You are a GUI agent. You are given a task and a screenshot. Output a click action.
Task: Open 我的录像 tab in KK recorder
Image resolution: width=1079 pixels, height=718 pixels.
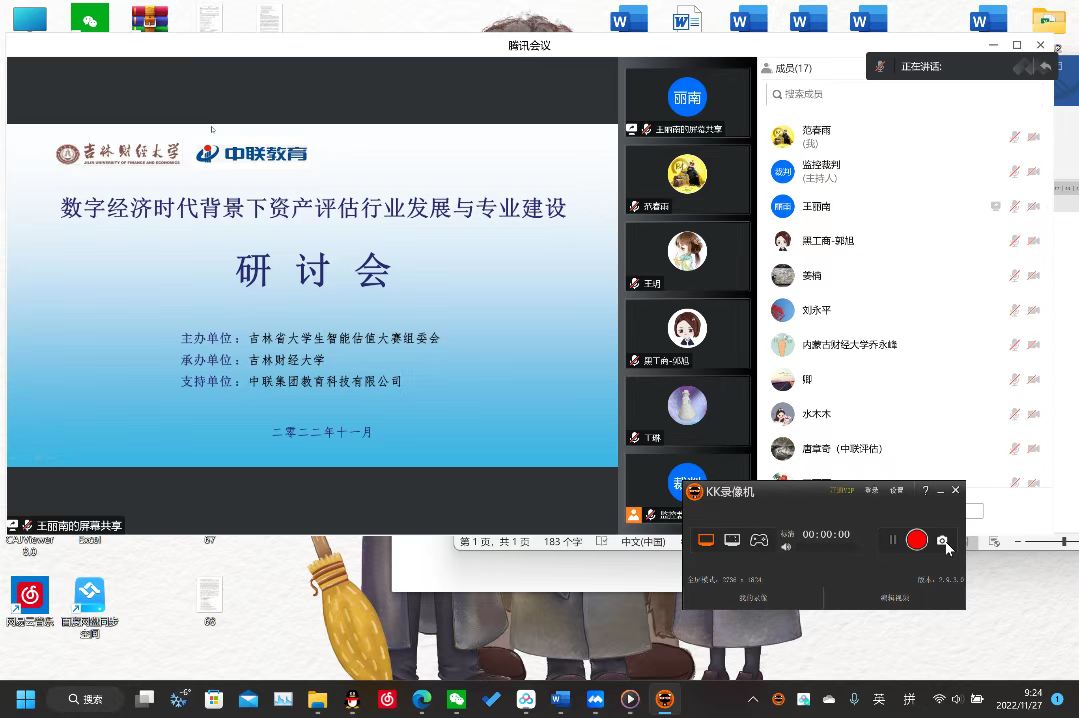click(753, 598)
